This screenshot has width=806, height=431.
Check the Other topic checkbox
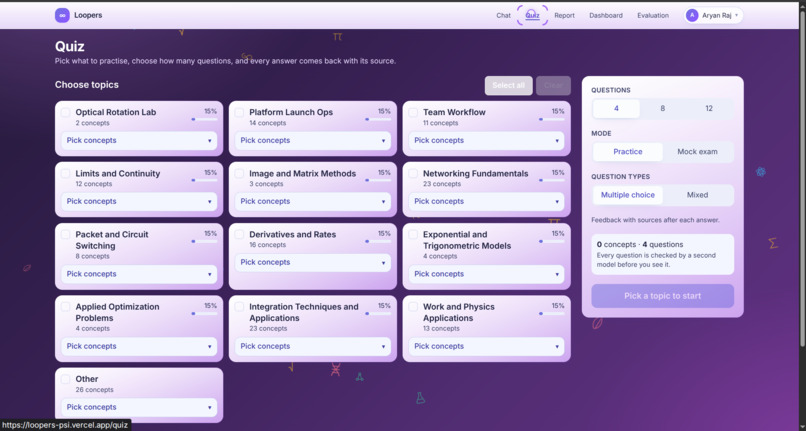click(x=66, y=379)
